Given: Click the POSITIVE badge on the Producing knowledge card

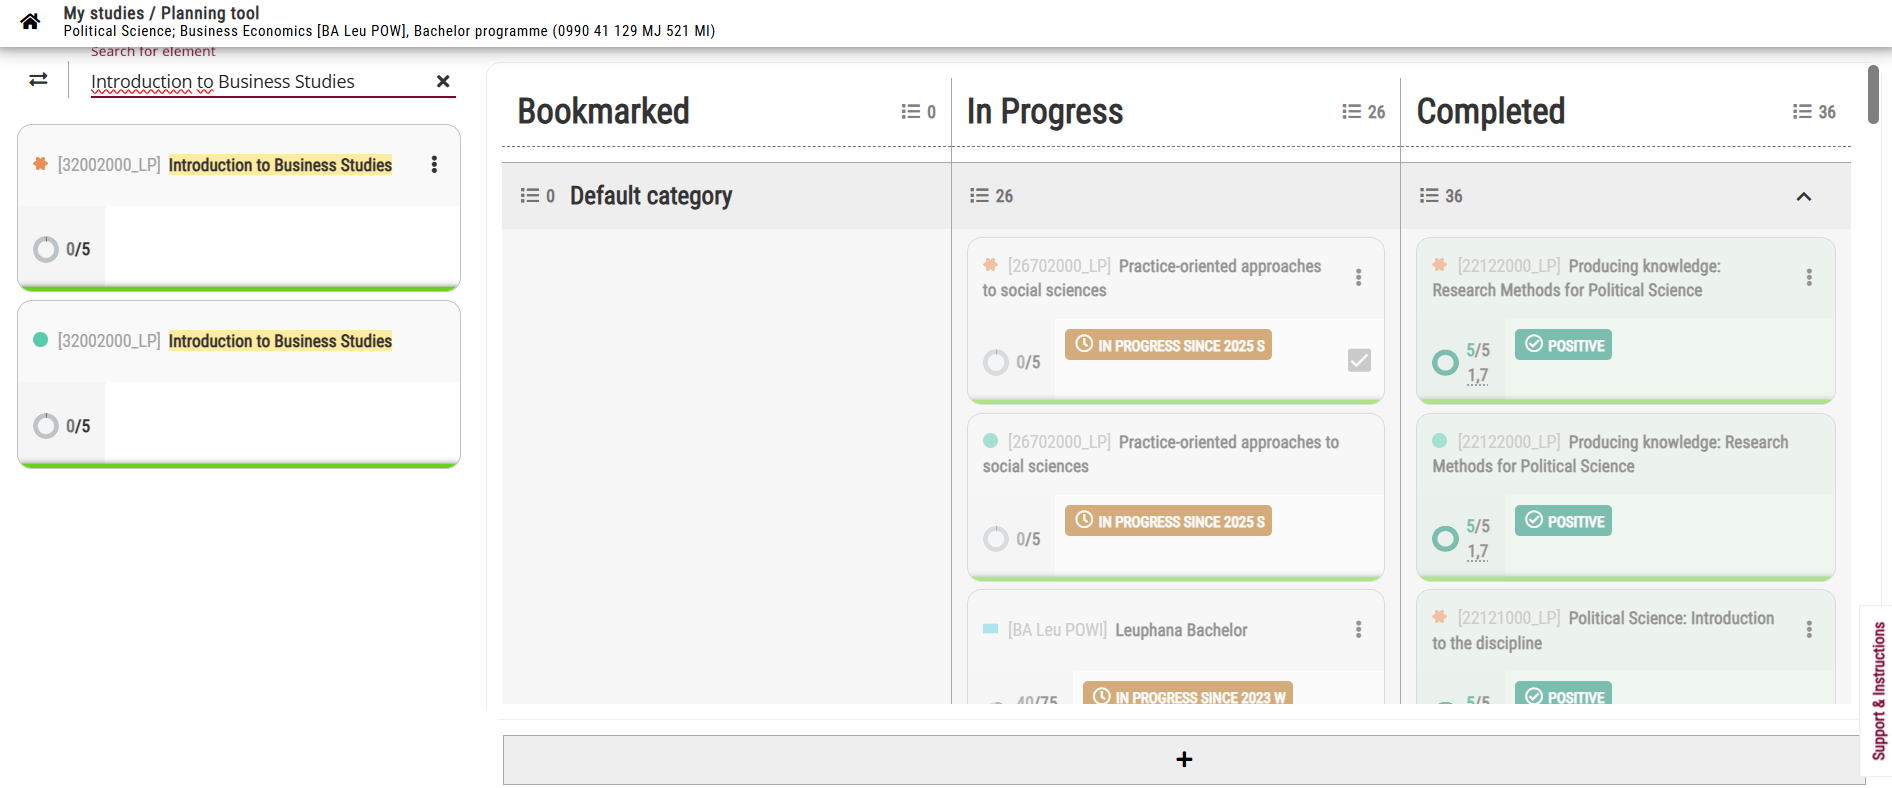Looking at the screenshot, I should pyautogui.click(x=1563, y=345).
